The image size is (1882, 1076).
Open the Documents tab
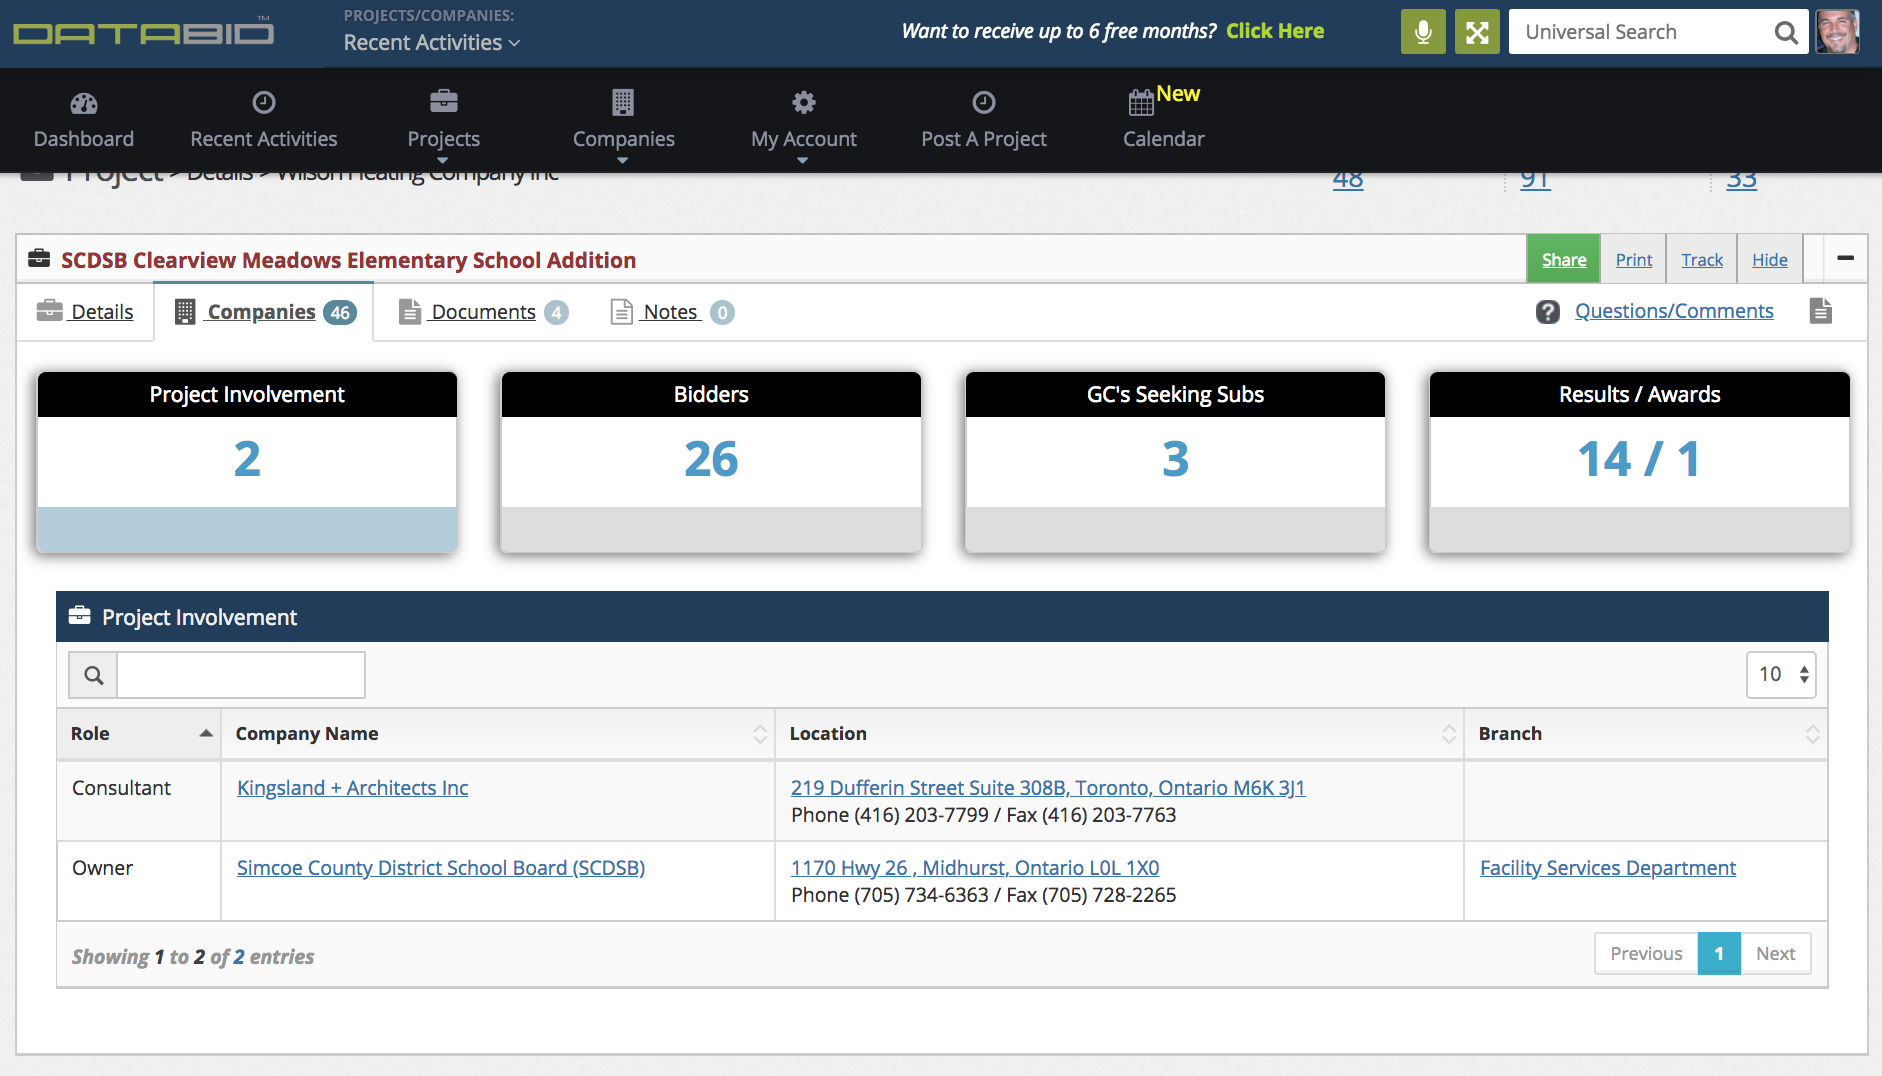[483, 312]
